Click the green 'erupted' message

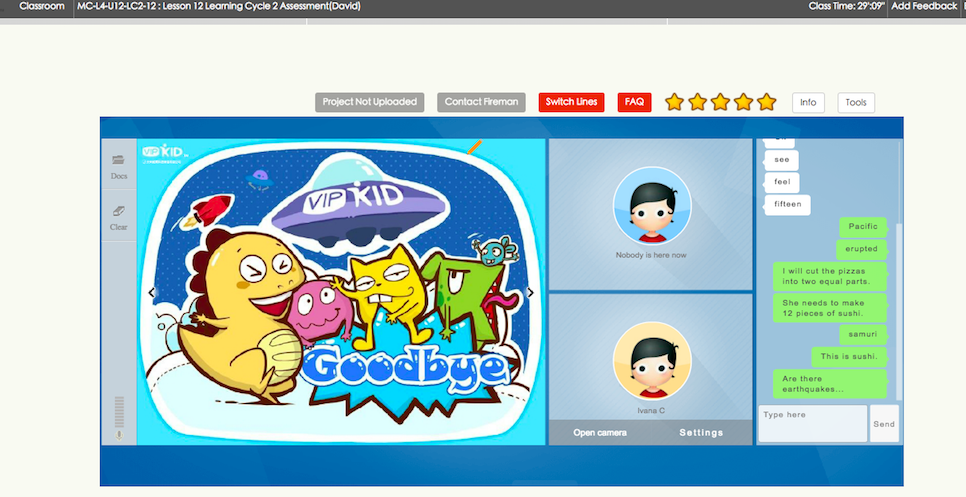pos(861,249)
